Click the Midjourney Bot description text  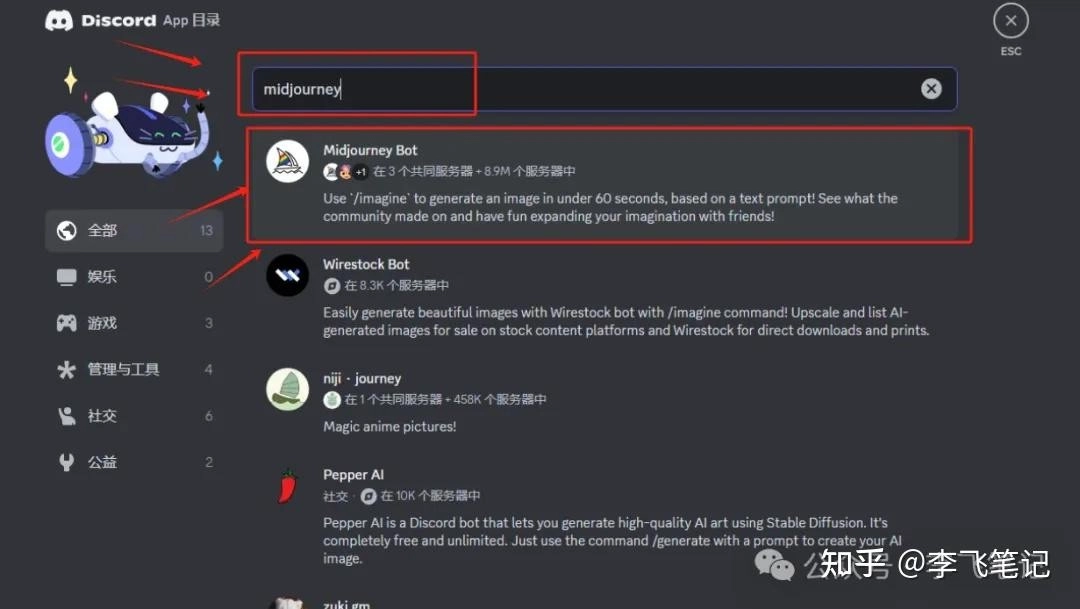click(610, 207)
